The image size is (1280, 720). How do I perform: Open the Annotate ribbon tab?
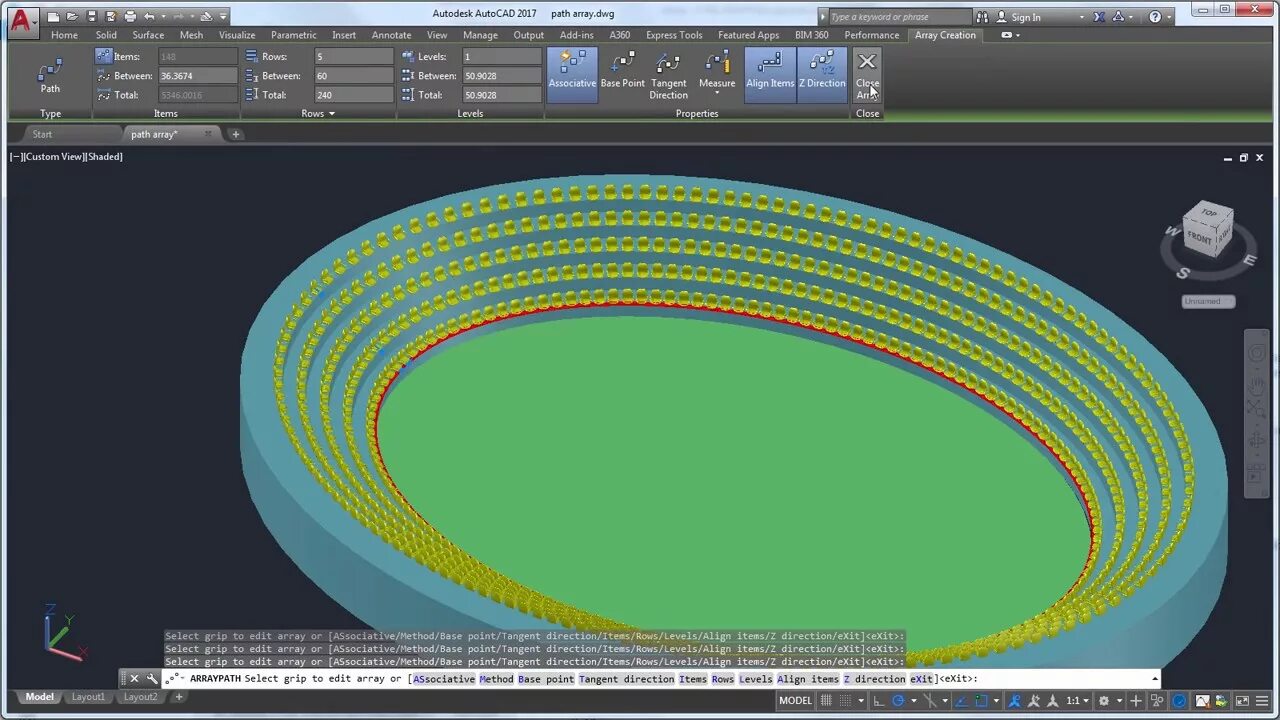click(391, 35)
